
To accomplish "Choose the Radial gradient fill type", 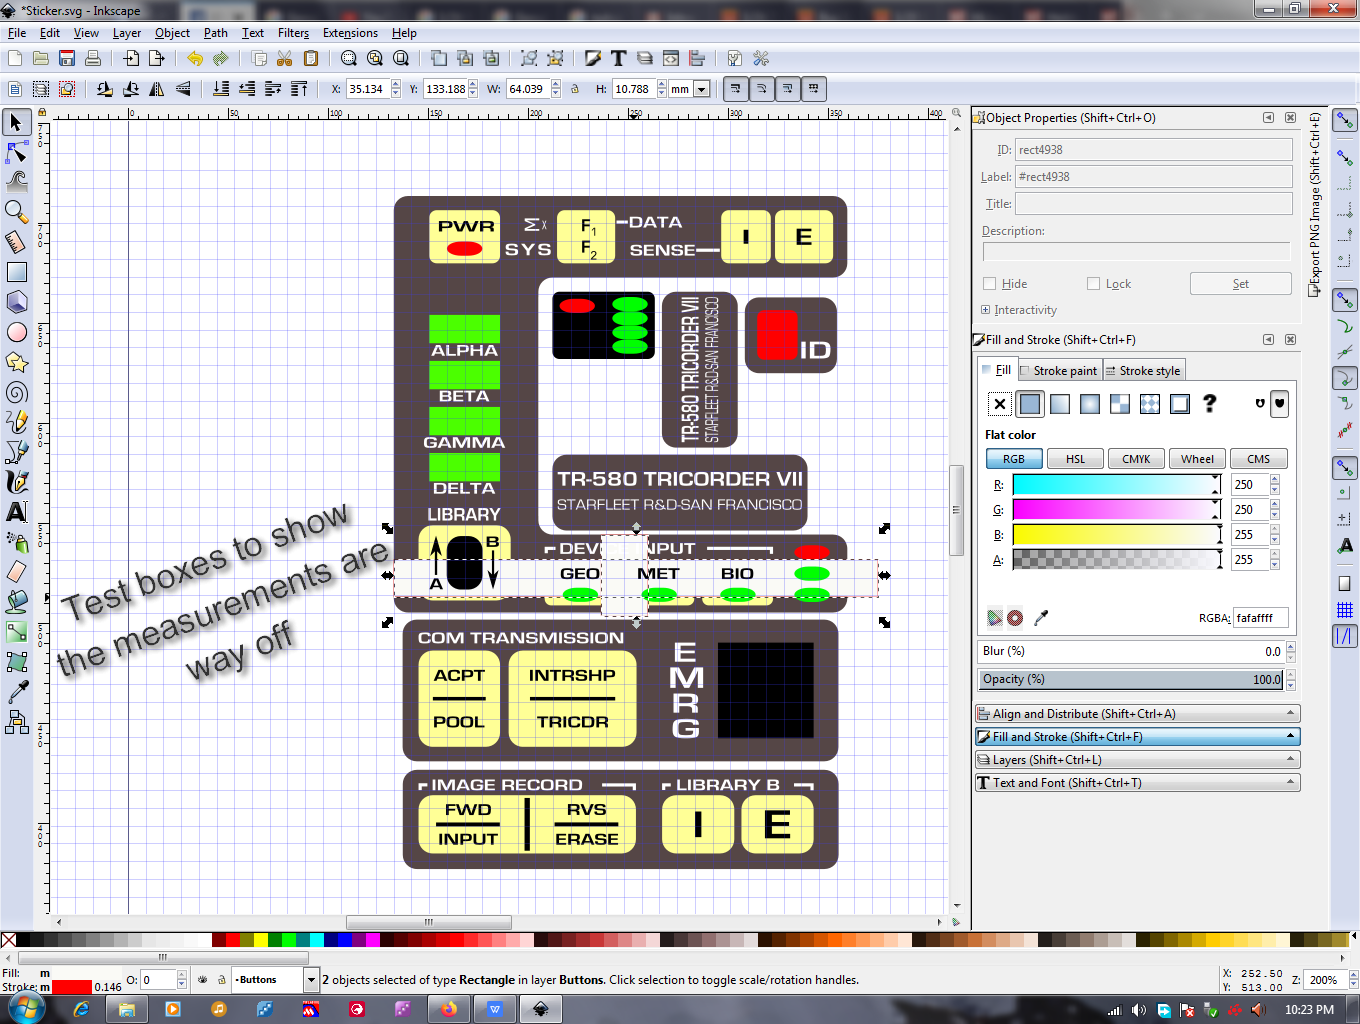I will pos(1090,404).
